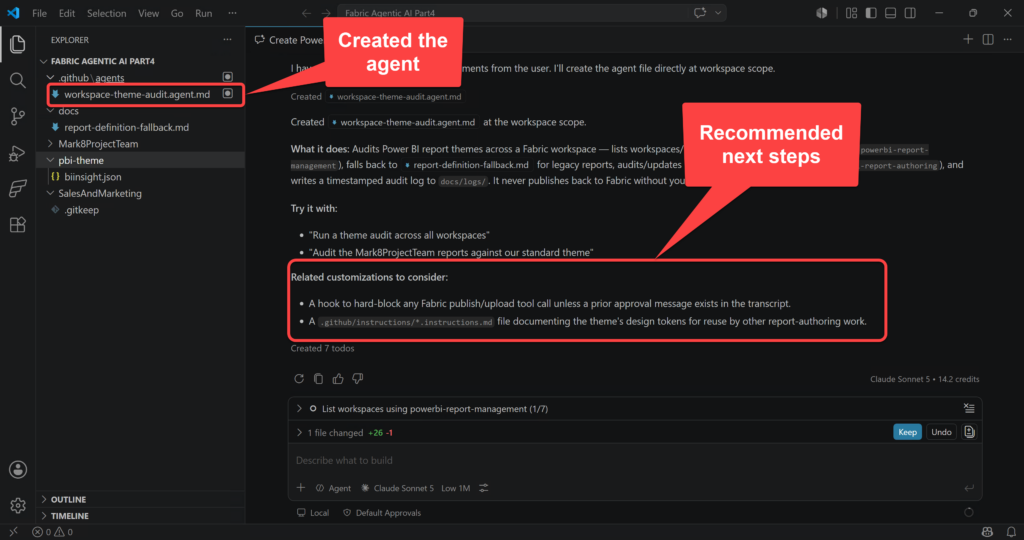Open the chat editor more actions menu

coord(1008,40)
